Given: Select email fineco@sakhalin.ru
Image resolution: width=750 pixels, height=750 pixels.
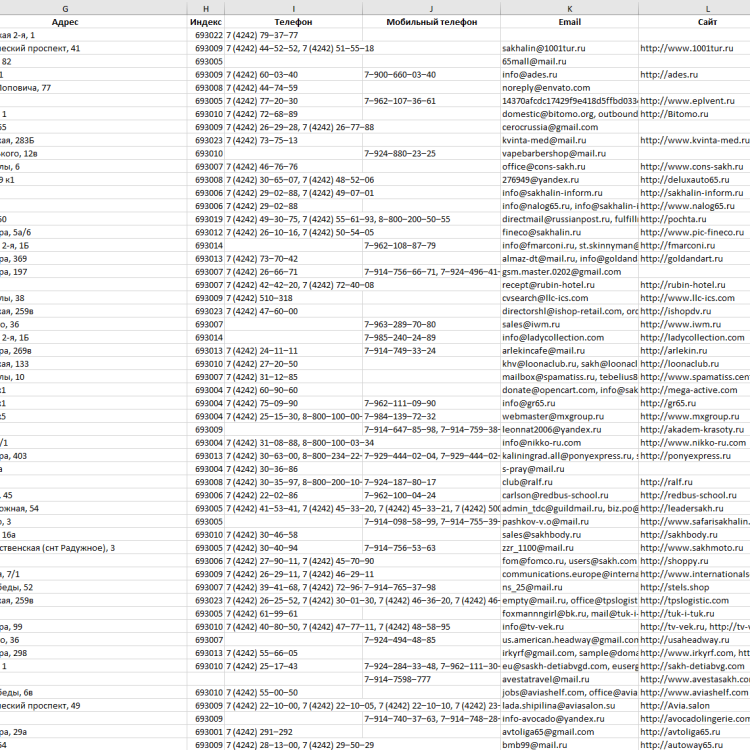Looking at the screenshot, I should [x=541, y=232].
